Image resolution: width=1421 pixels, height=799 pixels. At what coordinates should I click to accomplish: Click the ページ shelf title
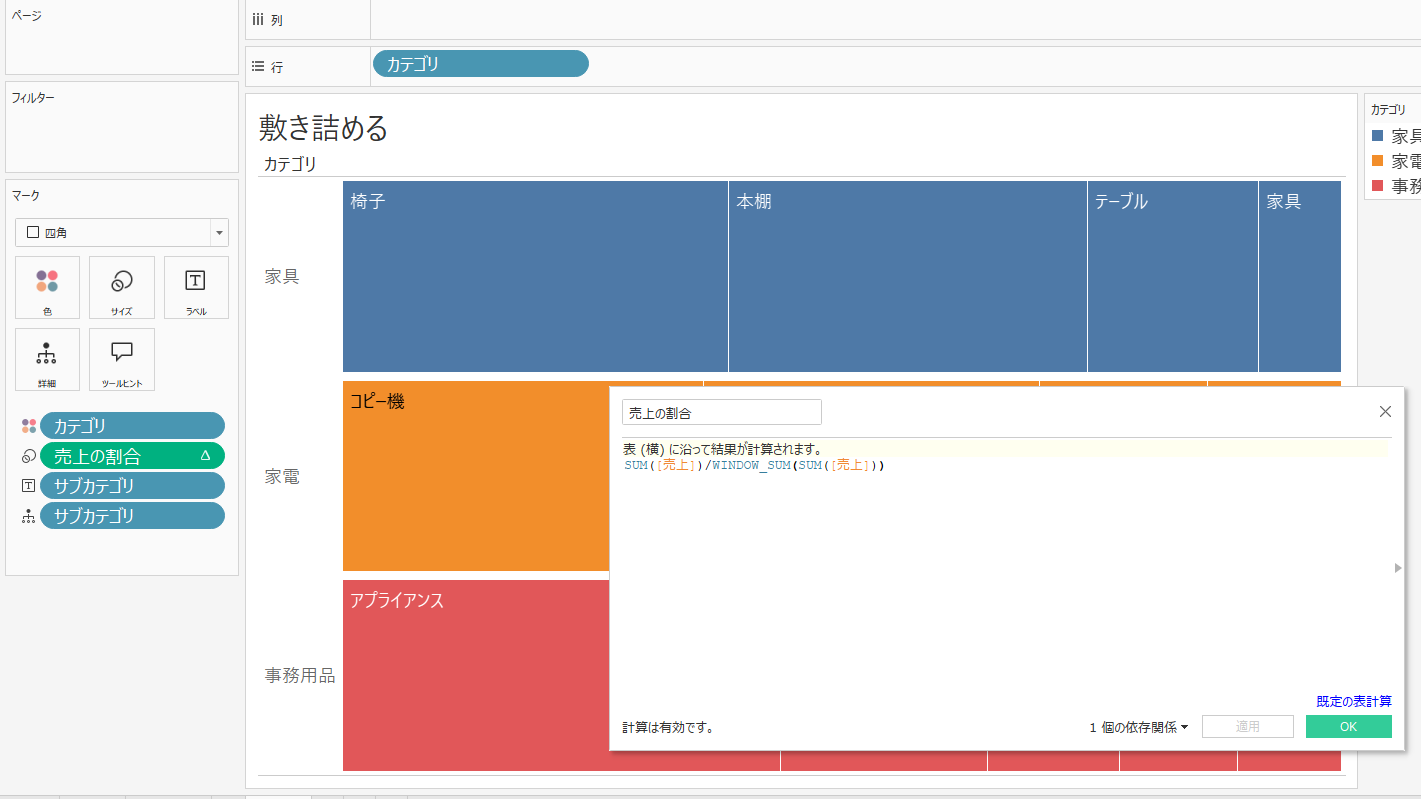pyautogui.click(x=26, y=16)
